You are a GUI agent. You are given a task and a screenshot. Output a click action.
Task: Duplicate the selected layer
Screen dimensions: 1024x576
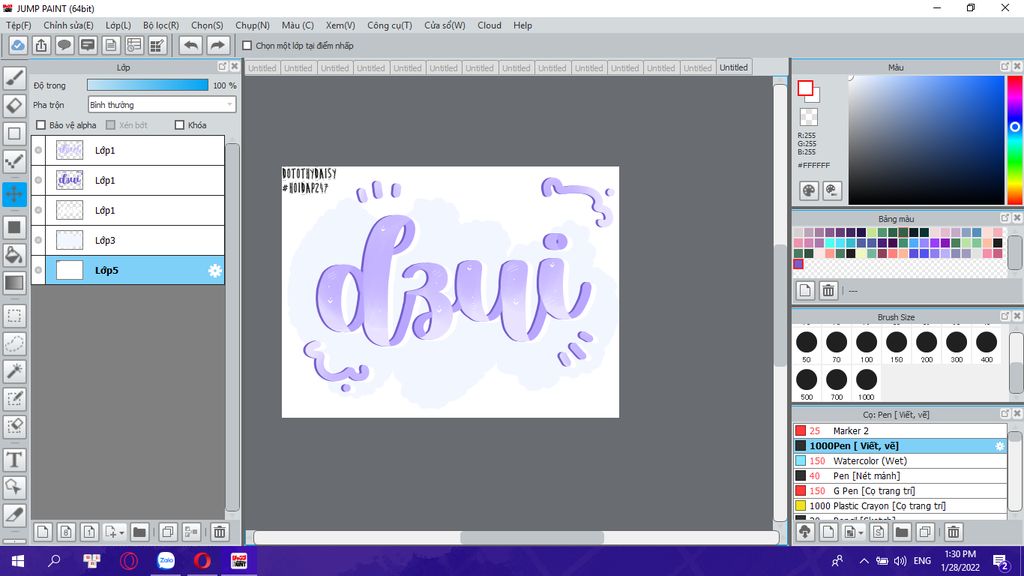point(168,532)
